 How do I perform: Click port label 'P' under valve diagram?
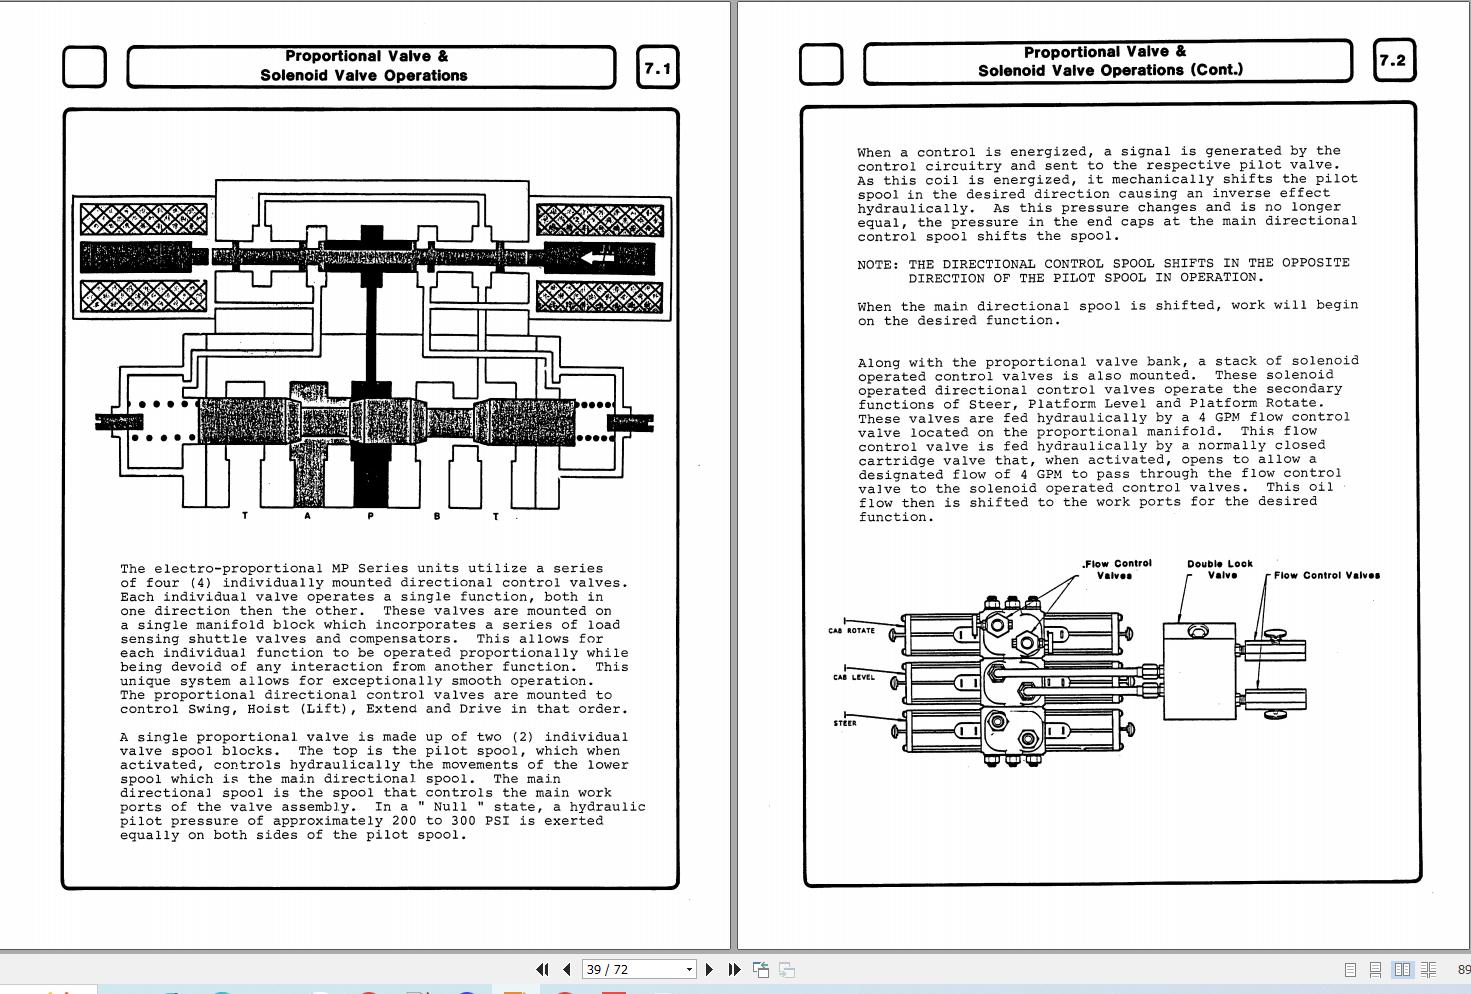pos(370,516)
